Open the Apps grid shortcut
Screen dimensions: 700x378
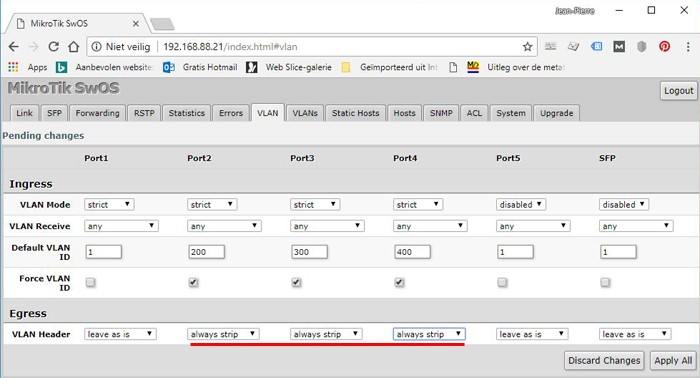[x=28, y=67]
